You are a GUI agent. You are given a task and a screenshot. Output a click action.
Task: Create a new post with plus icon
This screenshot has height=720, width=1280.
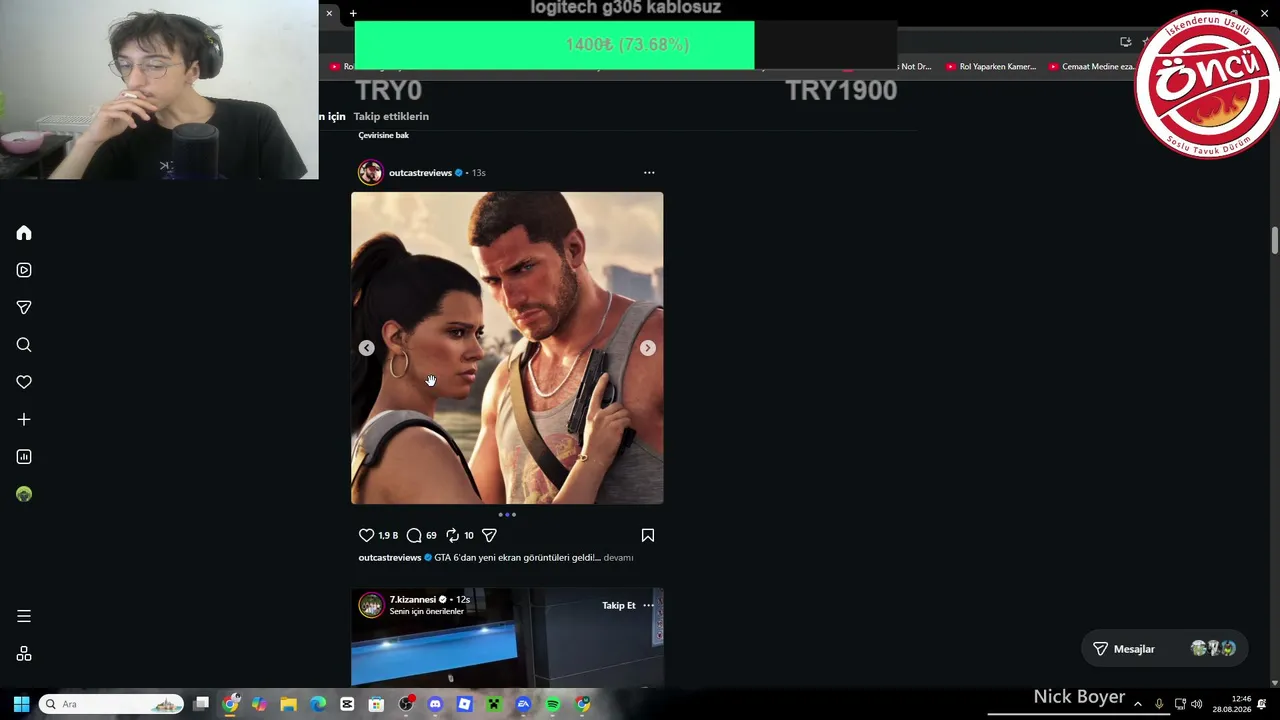point(24,420)
